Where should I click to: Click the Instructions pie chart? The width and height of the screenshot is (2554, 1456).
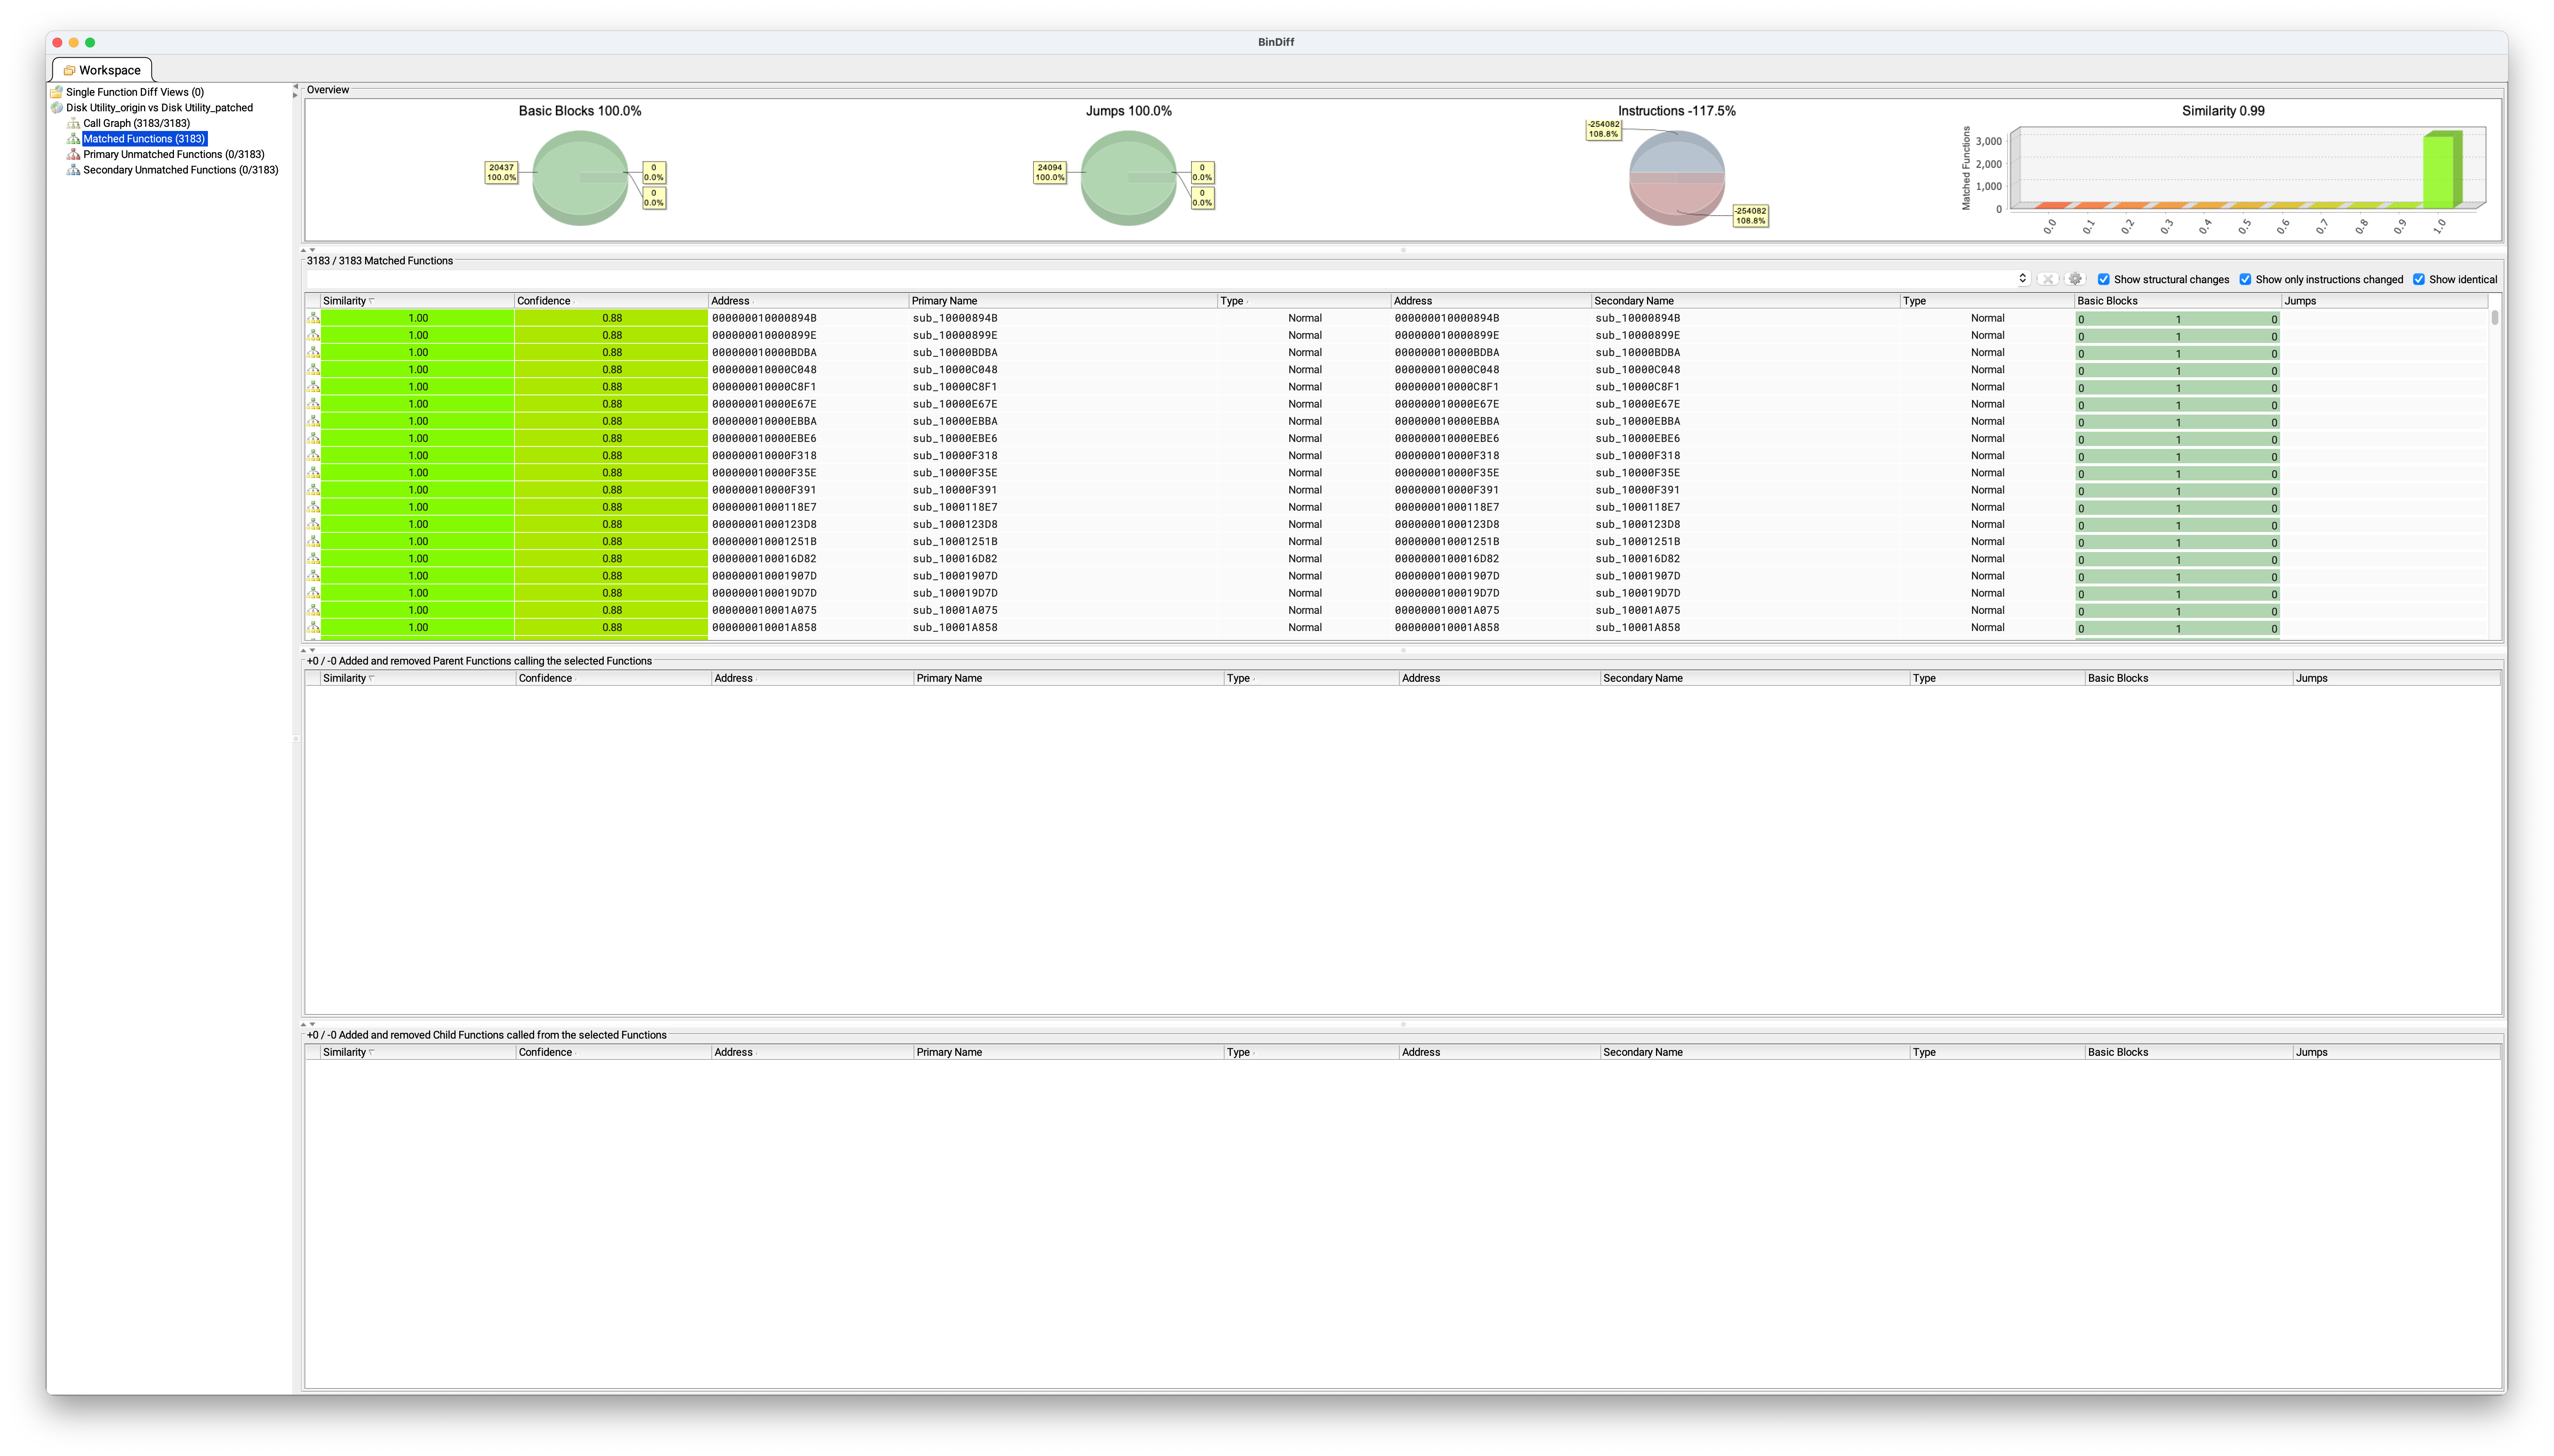[1677, 178]
